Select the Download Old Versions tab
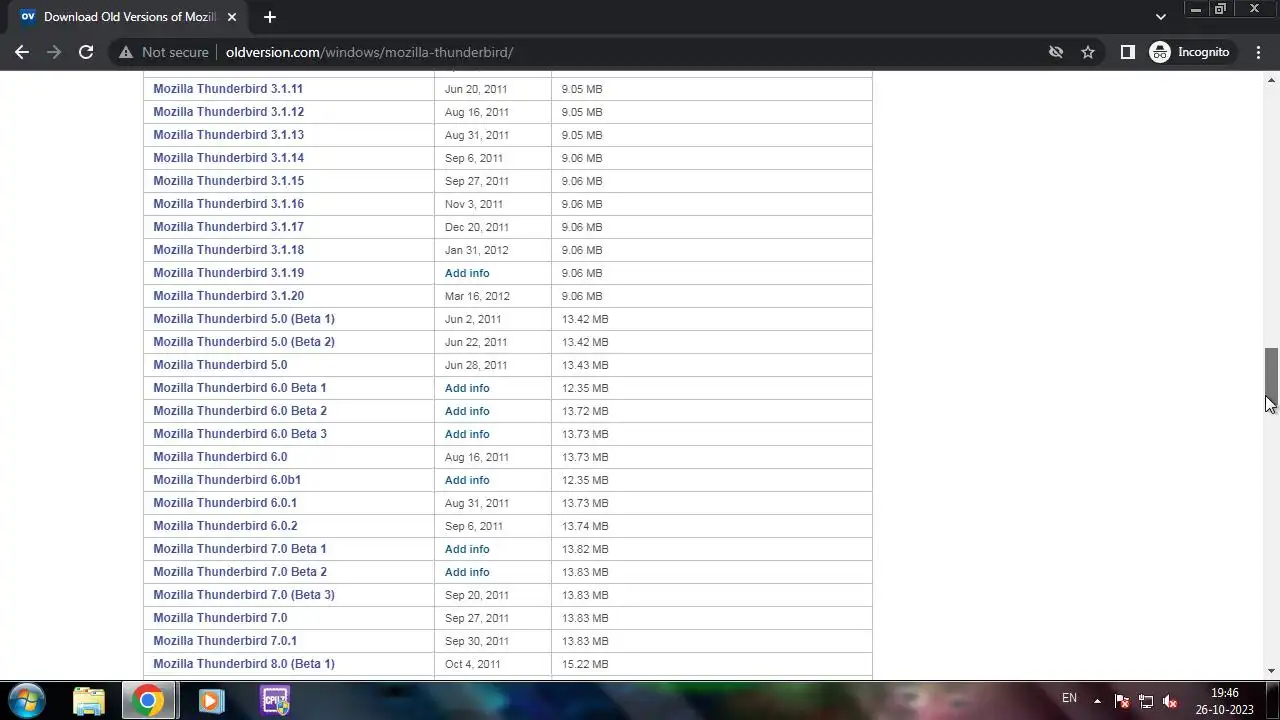The height and width of the screenshot is (720, 1280). [128, 17]
